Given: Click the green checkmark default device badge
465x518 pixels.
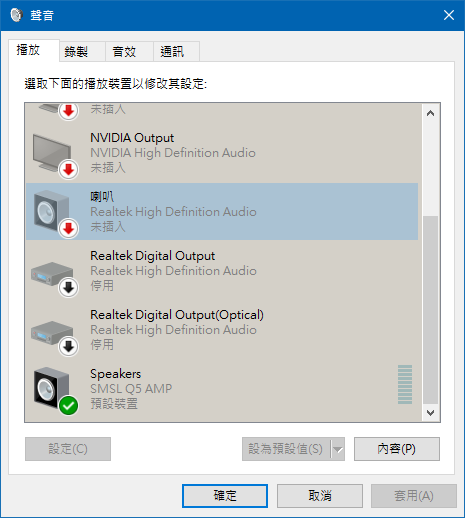Looking at the screenshot, I should (x=69, y=405).
